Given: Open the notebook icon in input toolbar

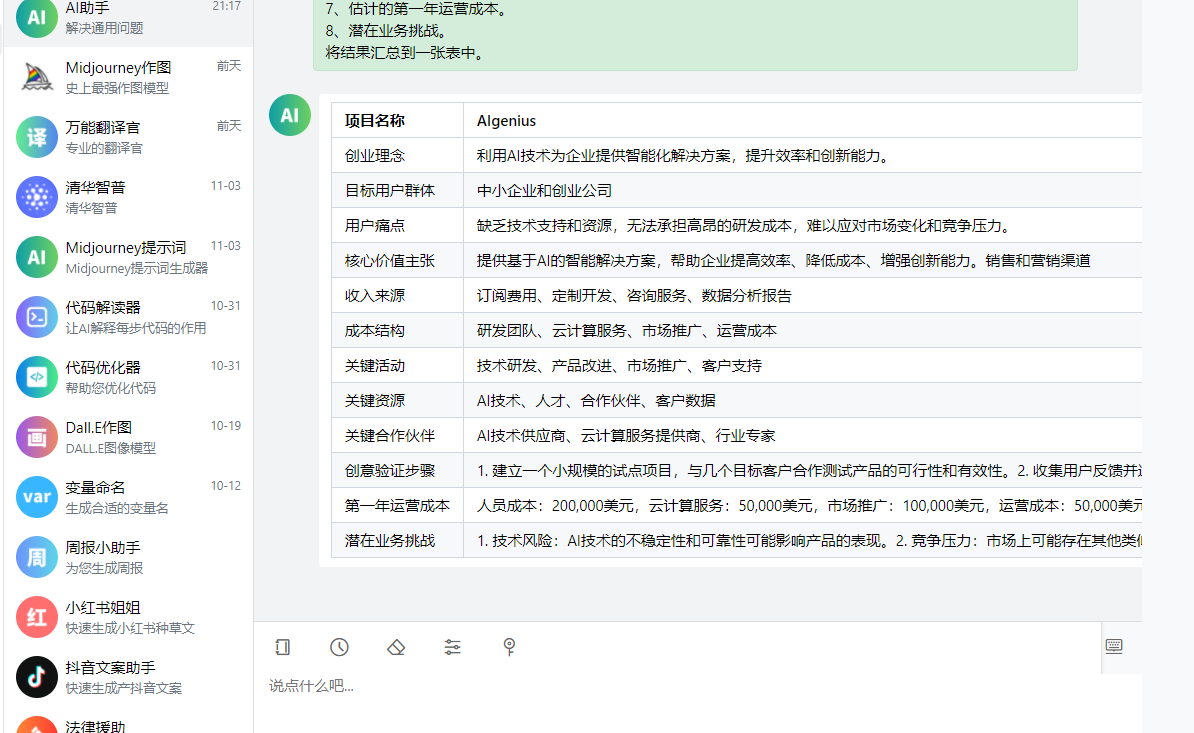Looking at the screenshot, I should click(283, 647).
